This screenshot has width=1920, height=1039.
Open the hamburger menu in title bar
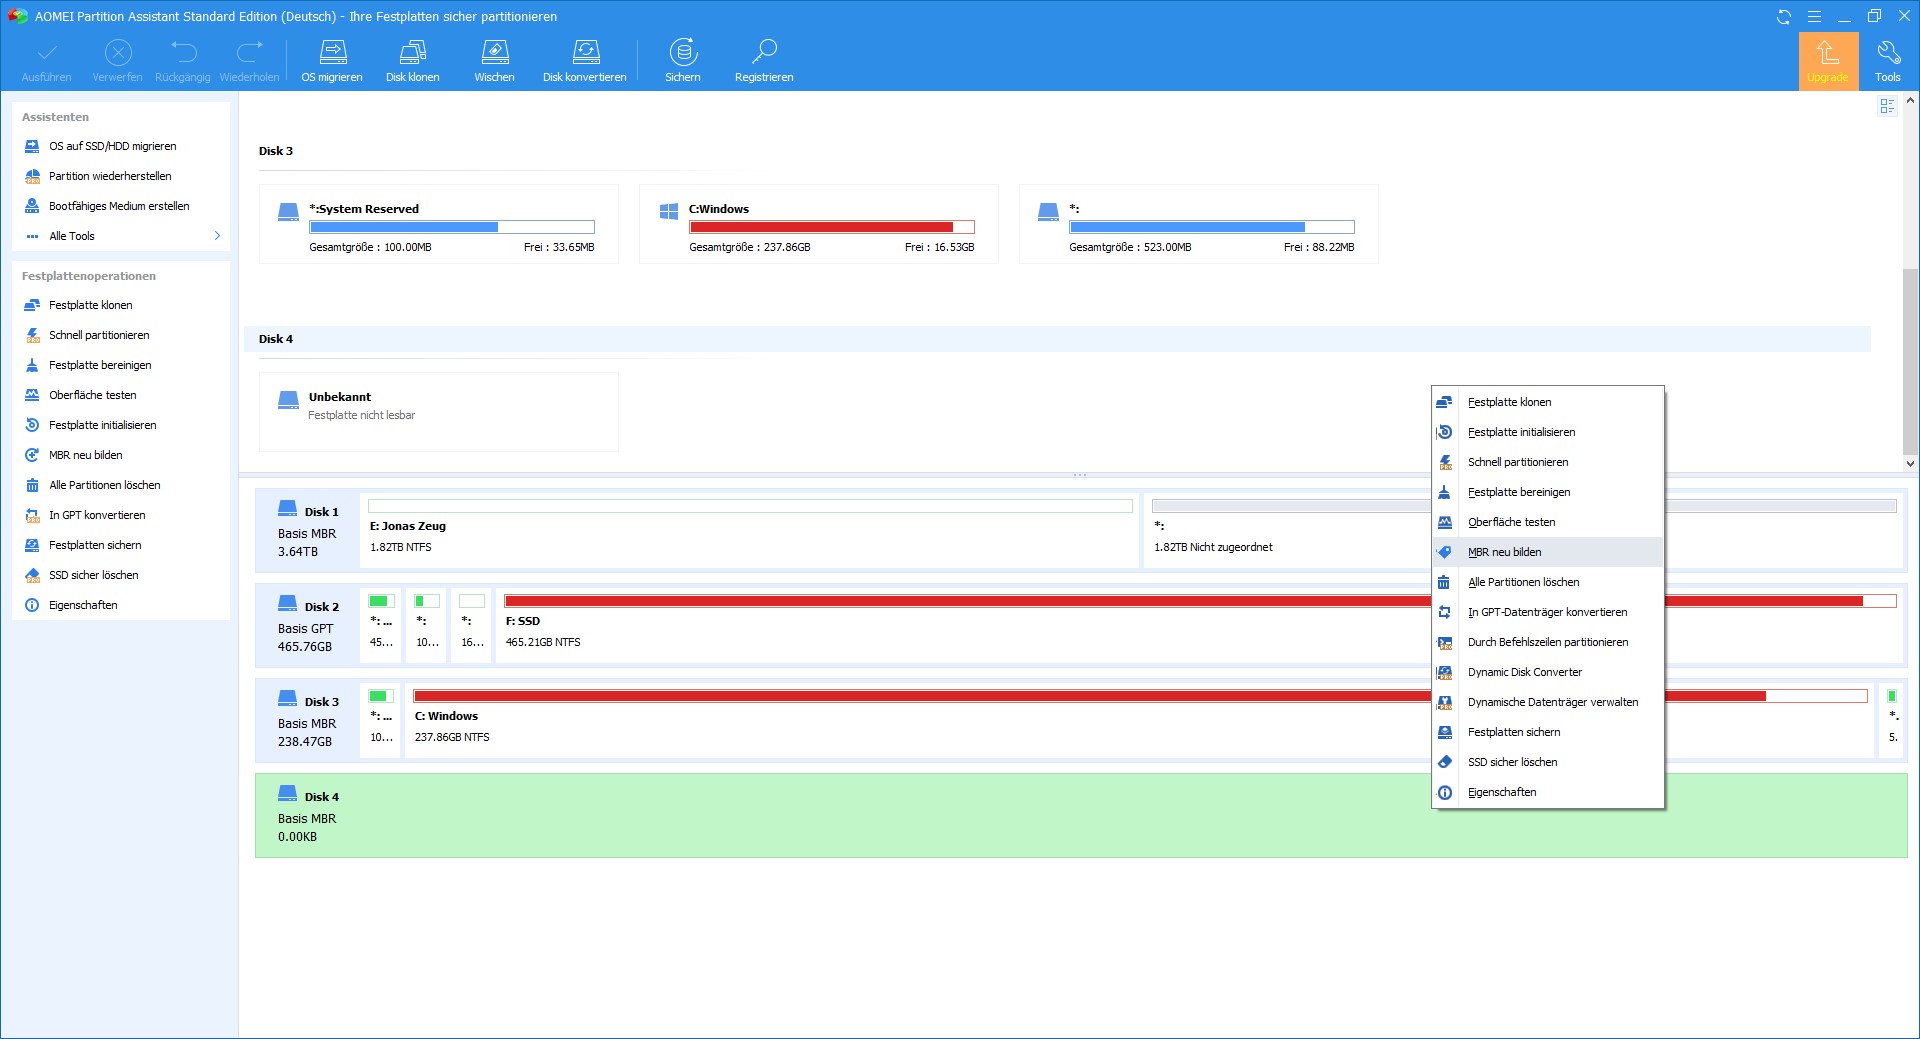coord(1814,16)
